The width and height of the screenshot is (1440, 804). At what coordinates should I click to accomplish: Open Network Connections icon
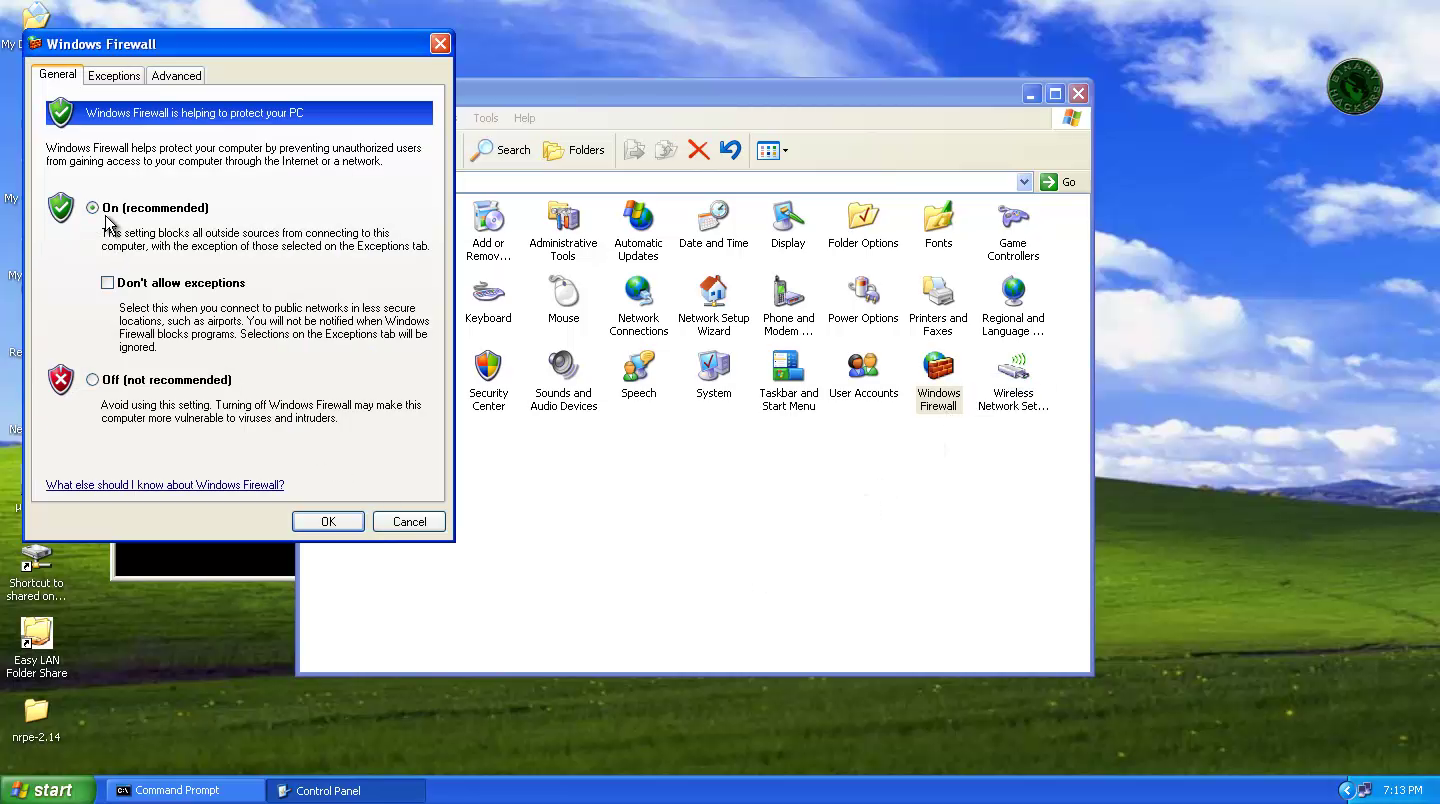click(x=638, y=306)
